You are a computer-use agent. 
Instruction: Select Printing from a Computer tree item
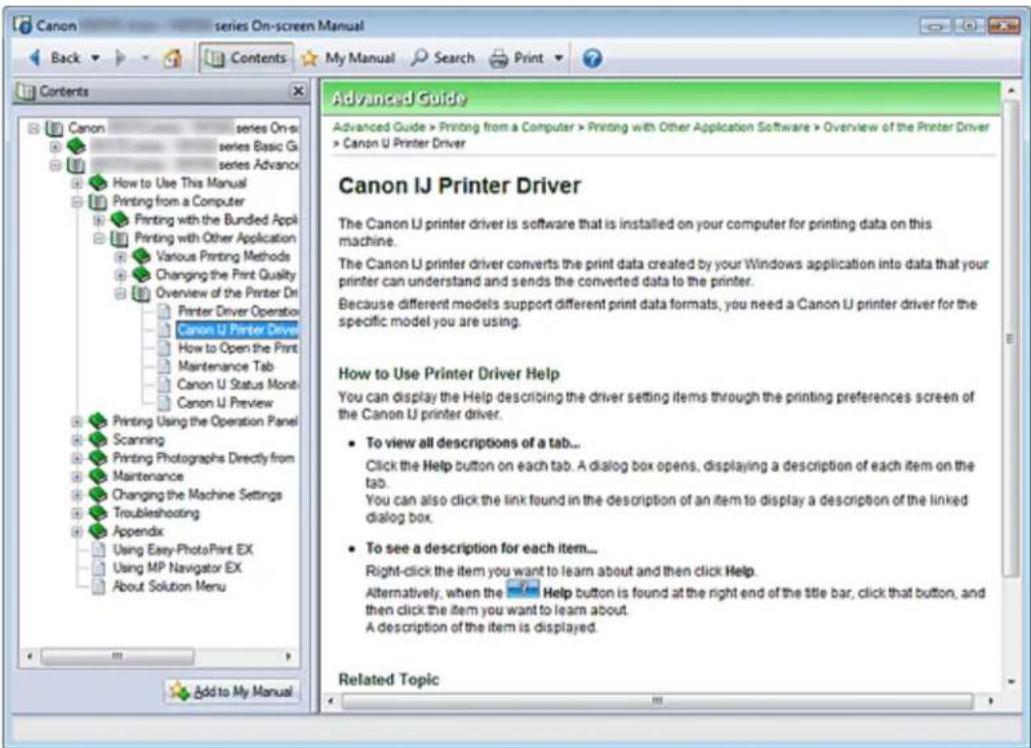[178, 201]
